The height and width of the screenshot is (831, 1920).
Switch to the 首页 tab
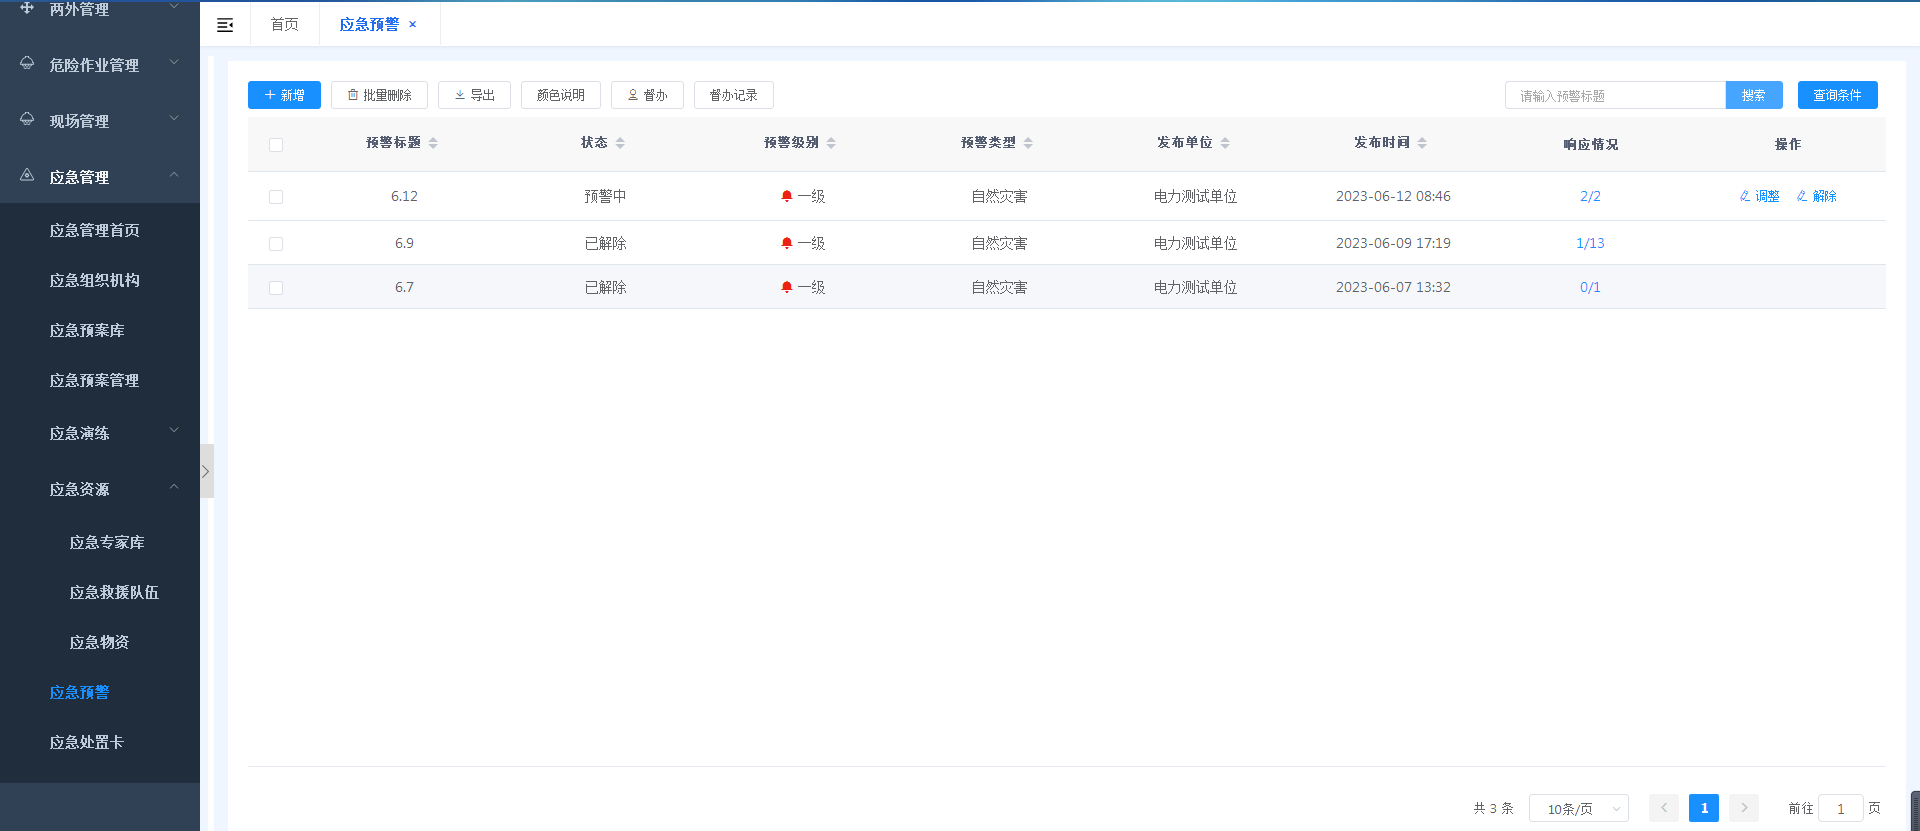coord(284,25)
